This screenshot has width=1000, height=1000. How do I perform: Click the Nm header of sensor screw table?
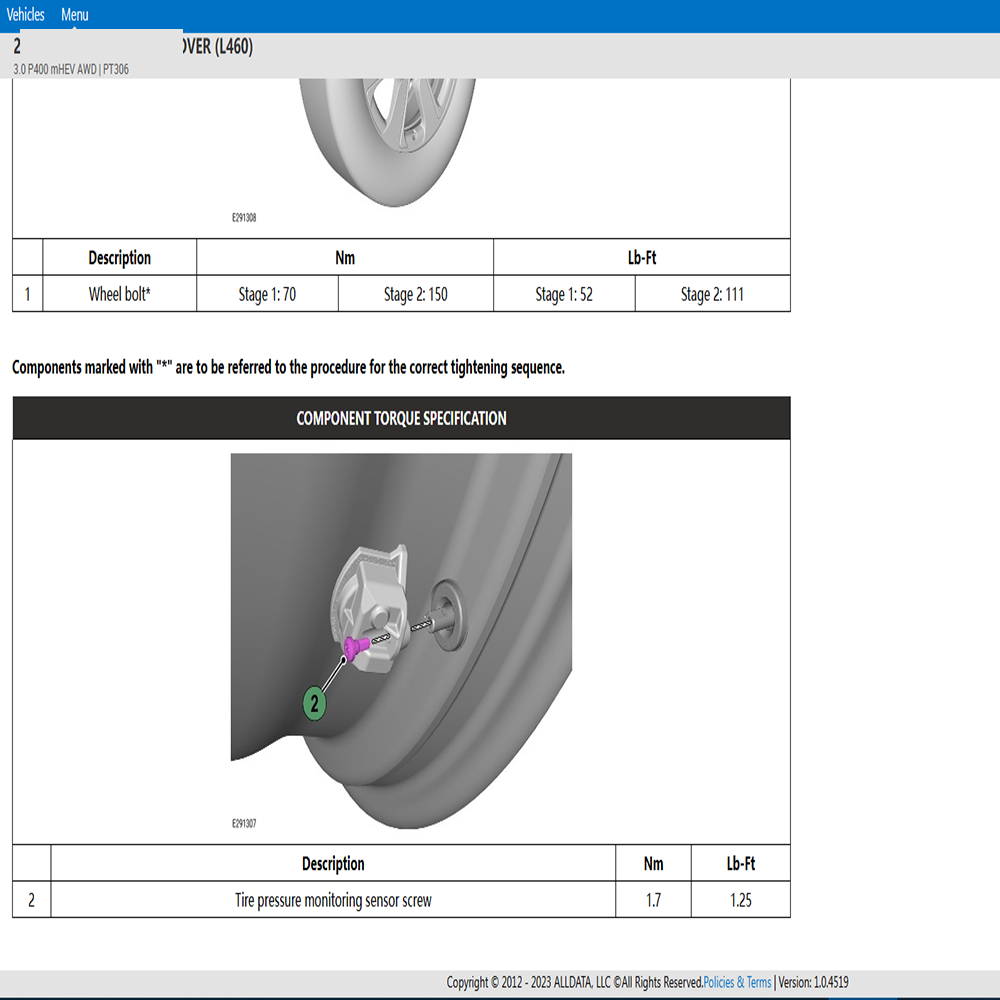click(653, 864)
